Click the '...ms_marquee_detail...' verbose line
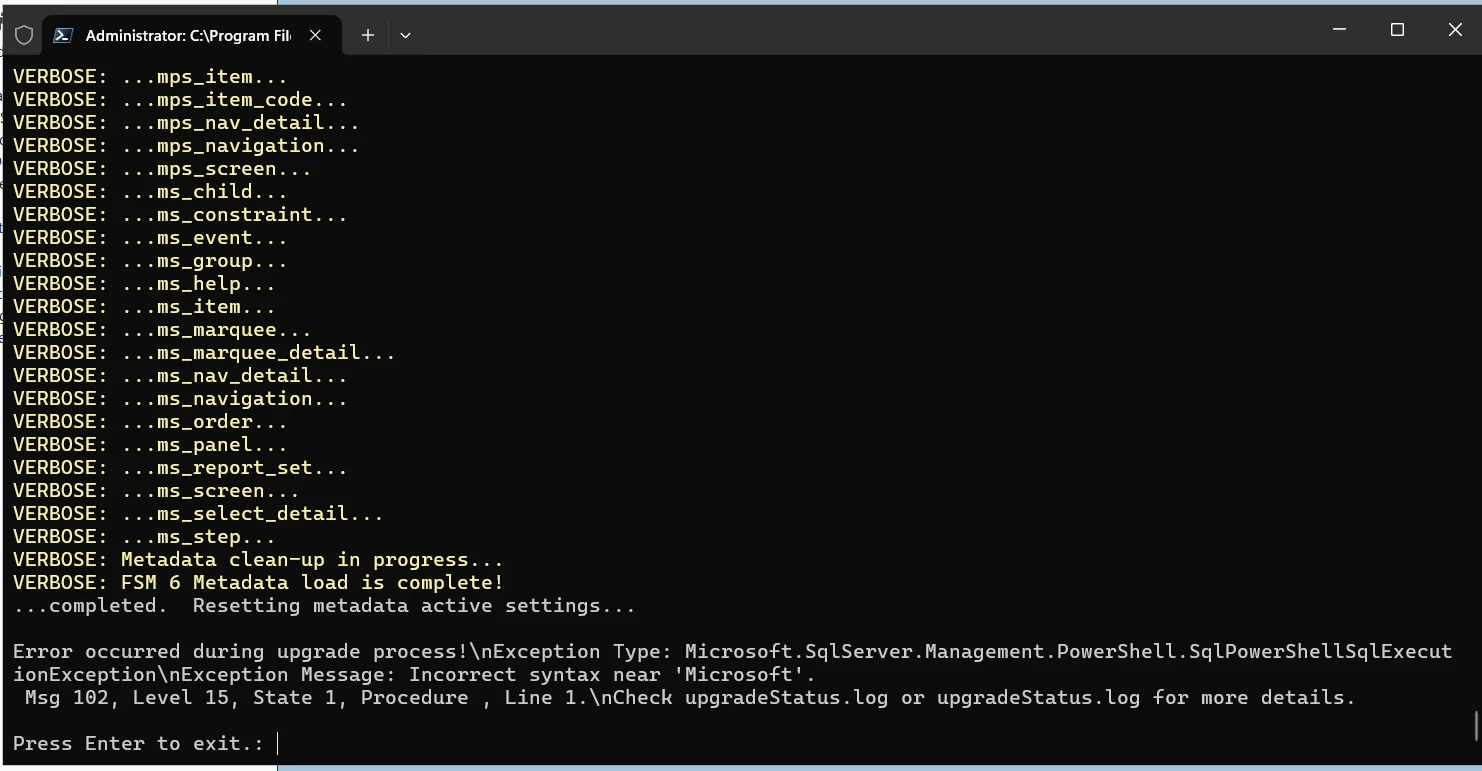The height and width of the screenshot is (771, 1482). [258, 352]
